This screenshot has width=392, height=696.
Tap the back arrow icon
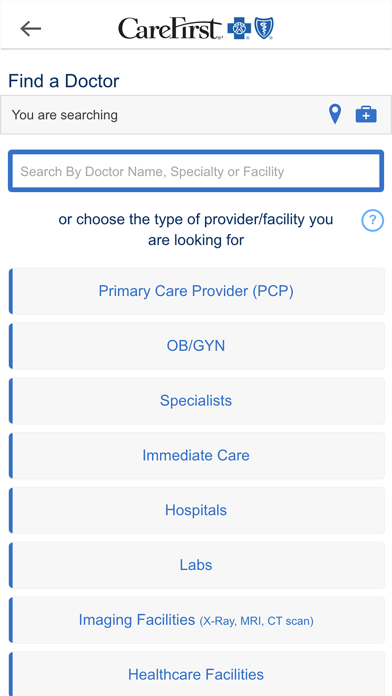pos(31,28)
